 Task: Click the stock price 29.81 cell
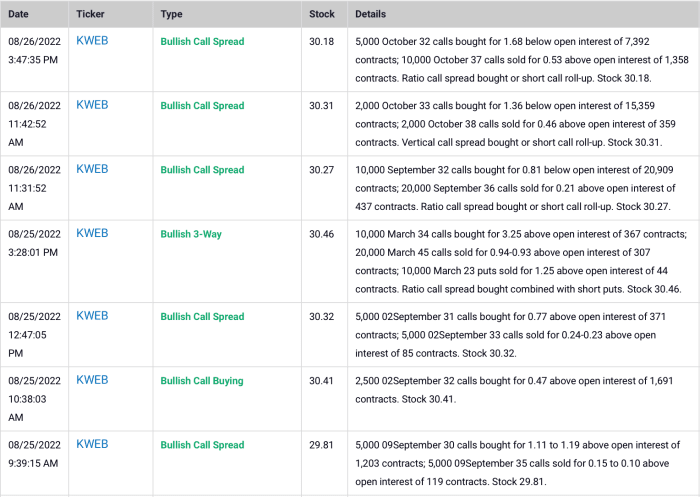[x=322, y=445]
